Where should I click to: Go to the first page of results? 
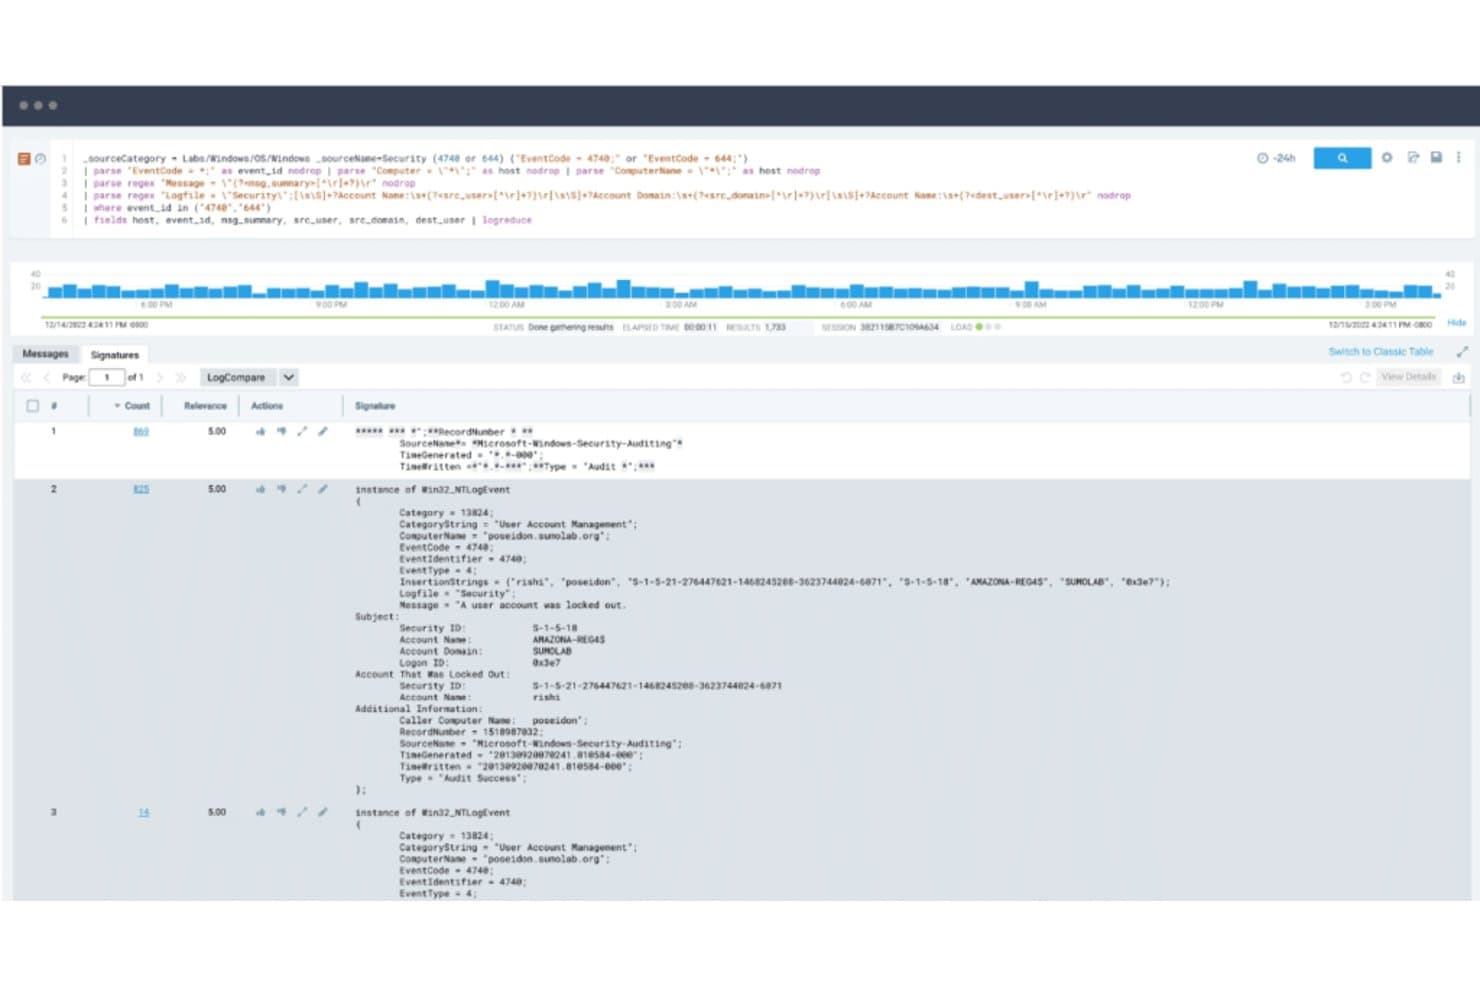click(x=26, y=378)
